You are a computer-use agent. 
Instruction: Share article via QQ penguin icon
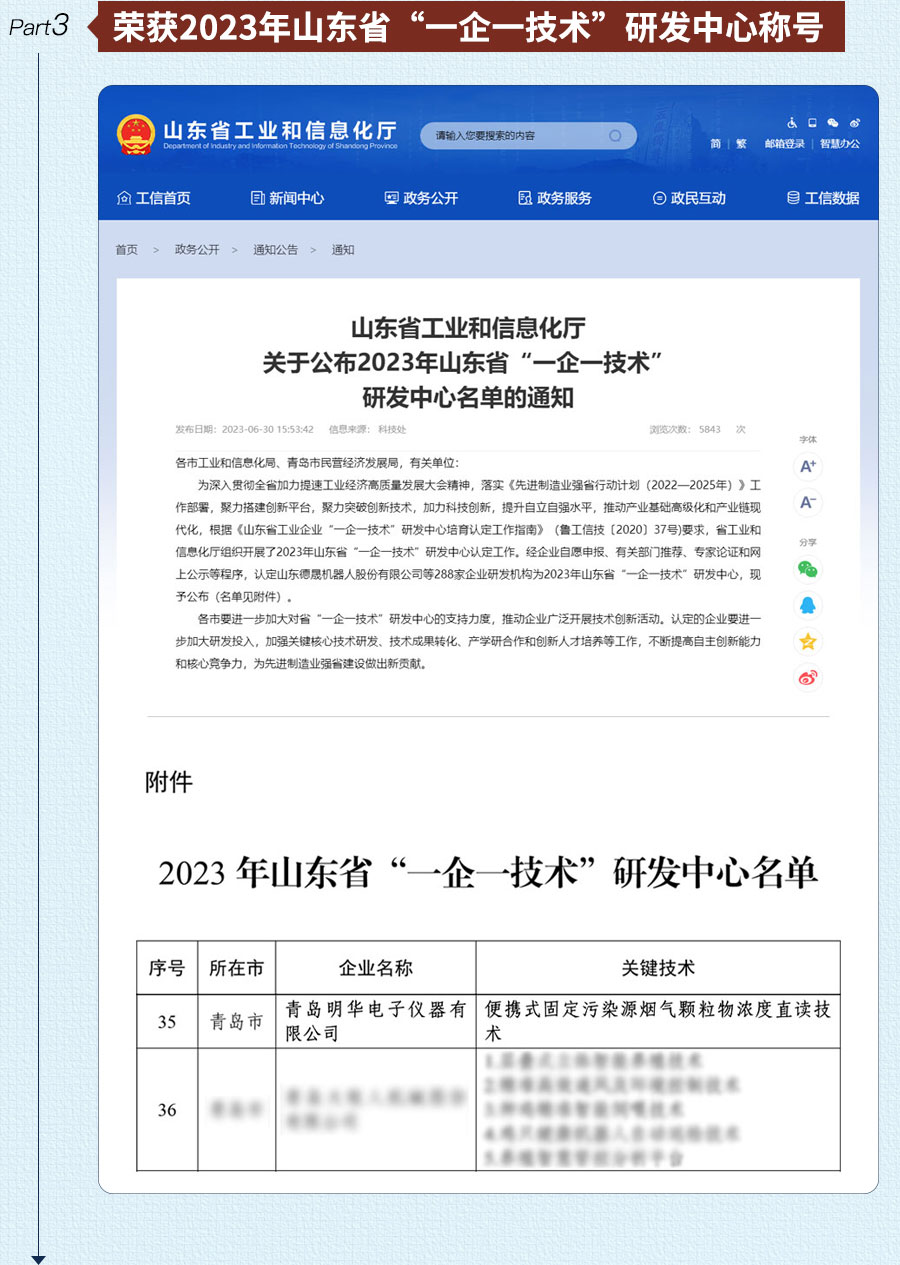807,605
